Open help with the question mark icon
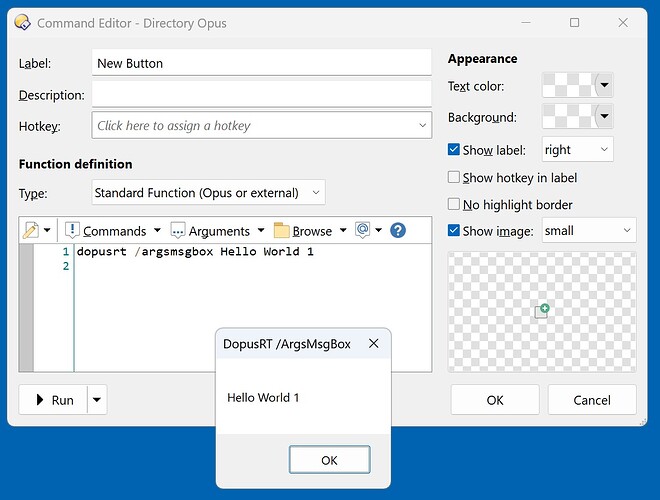 [398, 230]
